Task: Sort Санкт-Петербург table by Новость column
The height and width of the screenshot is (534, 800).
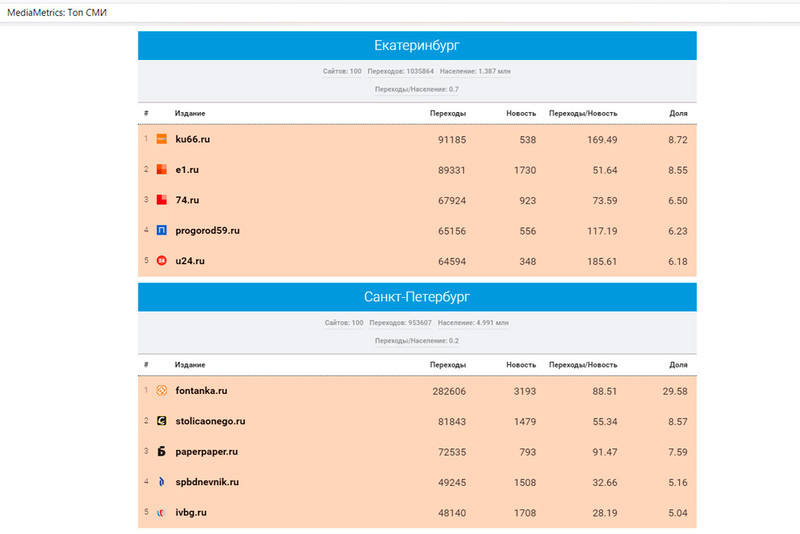Action: click(521, 365)
